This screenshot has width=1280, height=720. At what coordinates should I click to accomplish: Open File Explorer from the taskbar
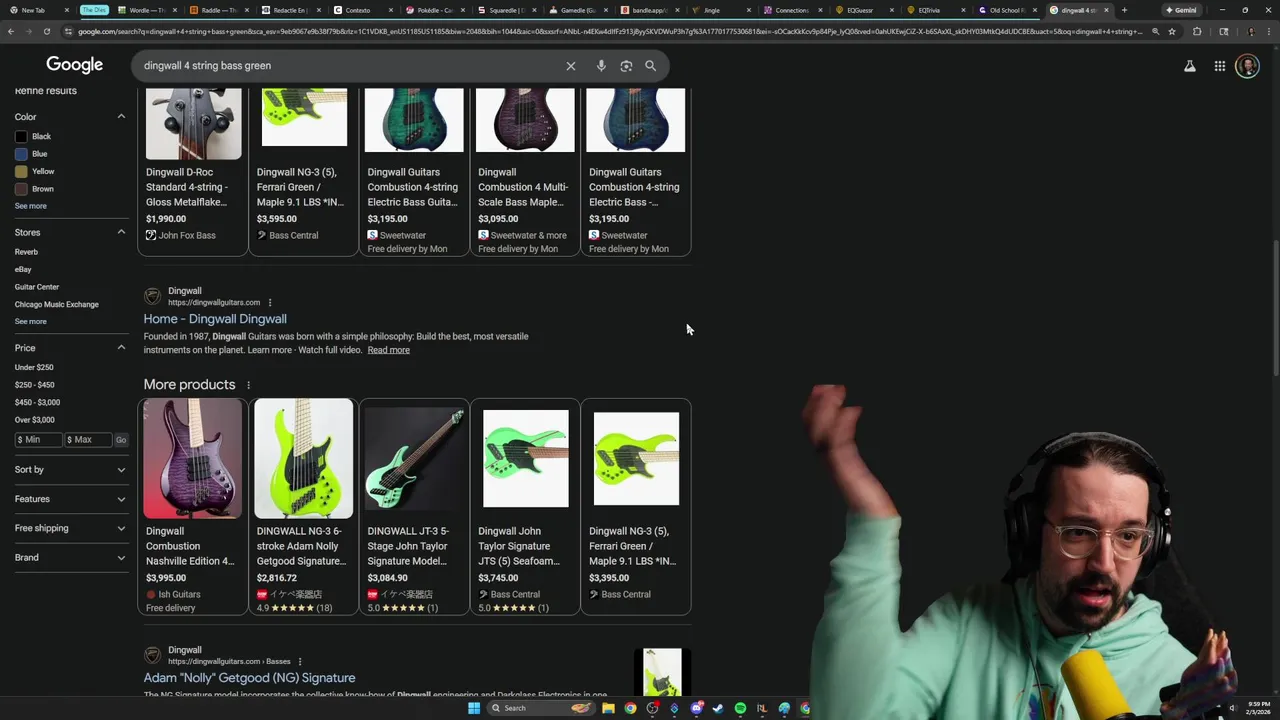[608, 708]
